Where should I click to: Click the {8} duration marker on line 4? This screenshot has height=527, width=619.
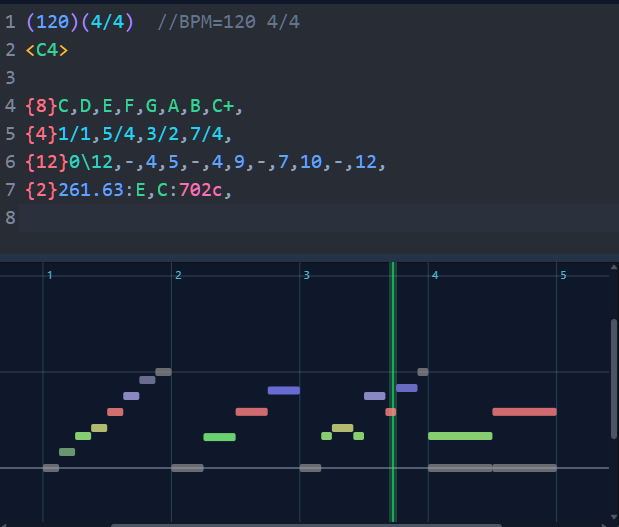[41, 106]
